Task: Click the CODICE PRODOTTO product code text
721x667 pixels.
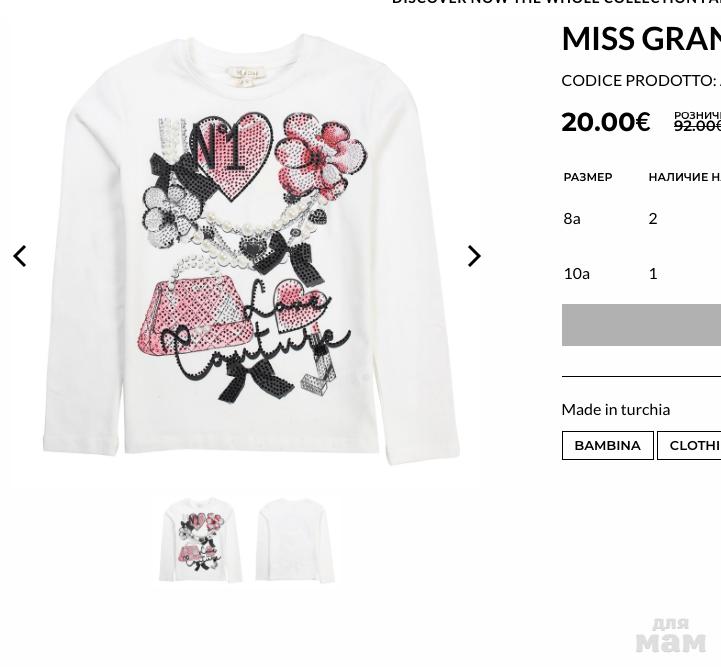Action: [x=641, y=80]
